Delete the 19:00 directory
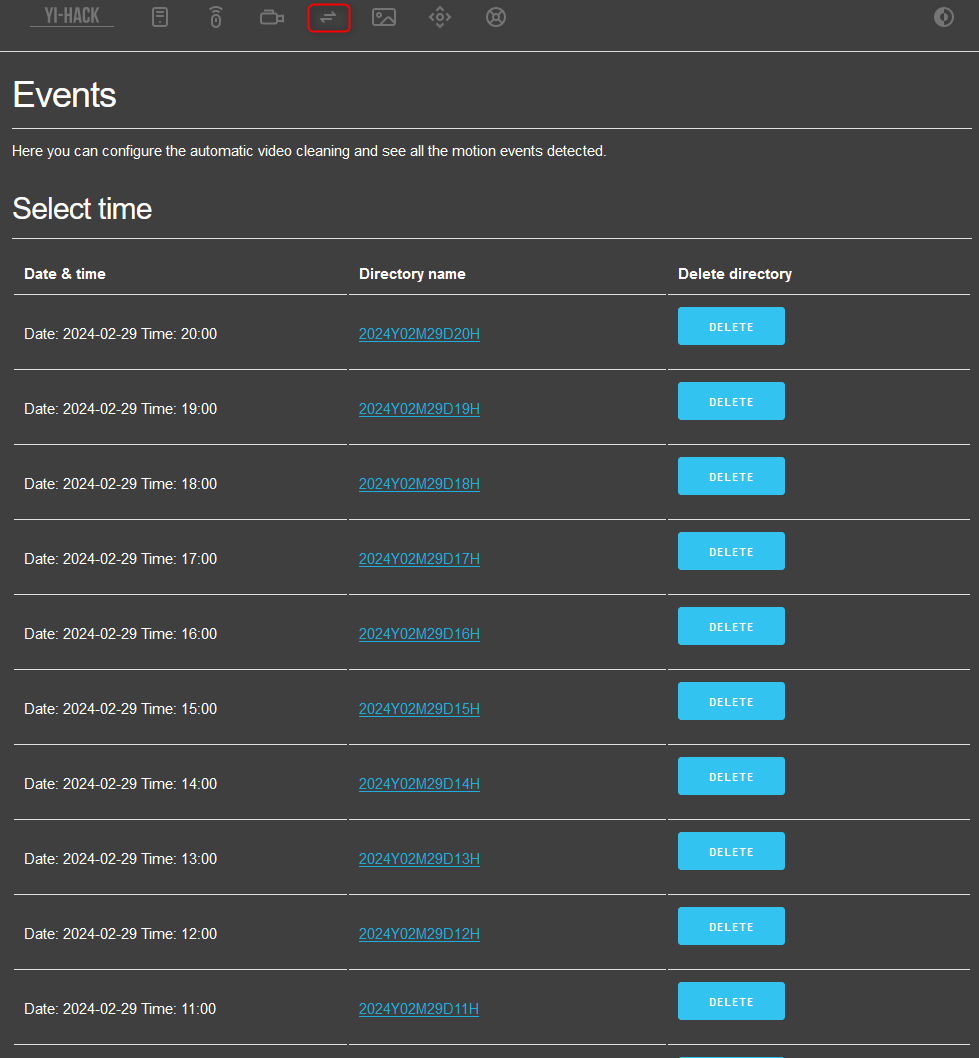 731,401
